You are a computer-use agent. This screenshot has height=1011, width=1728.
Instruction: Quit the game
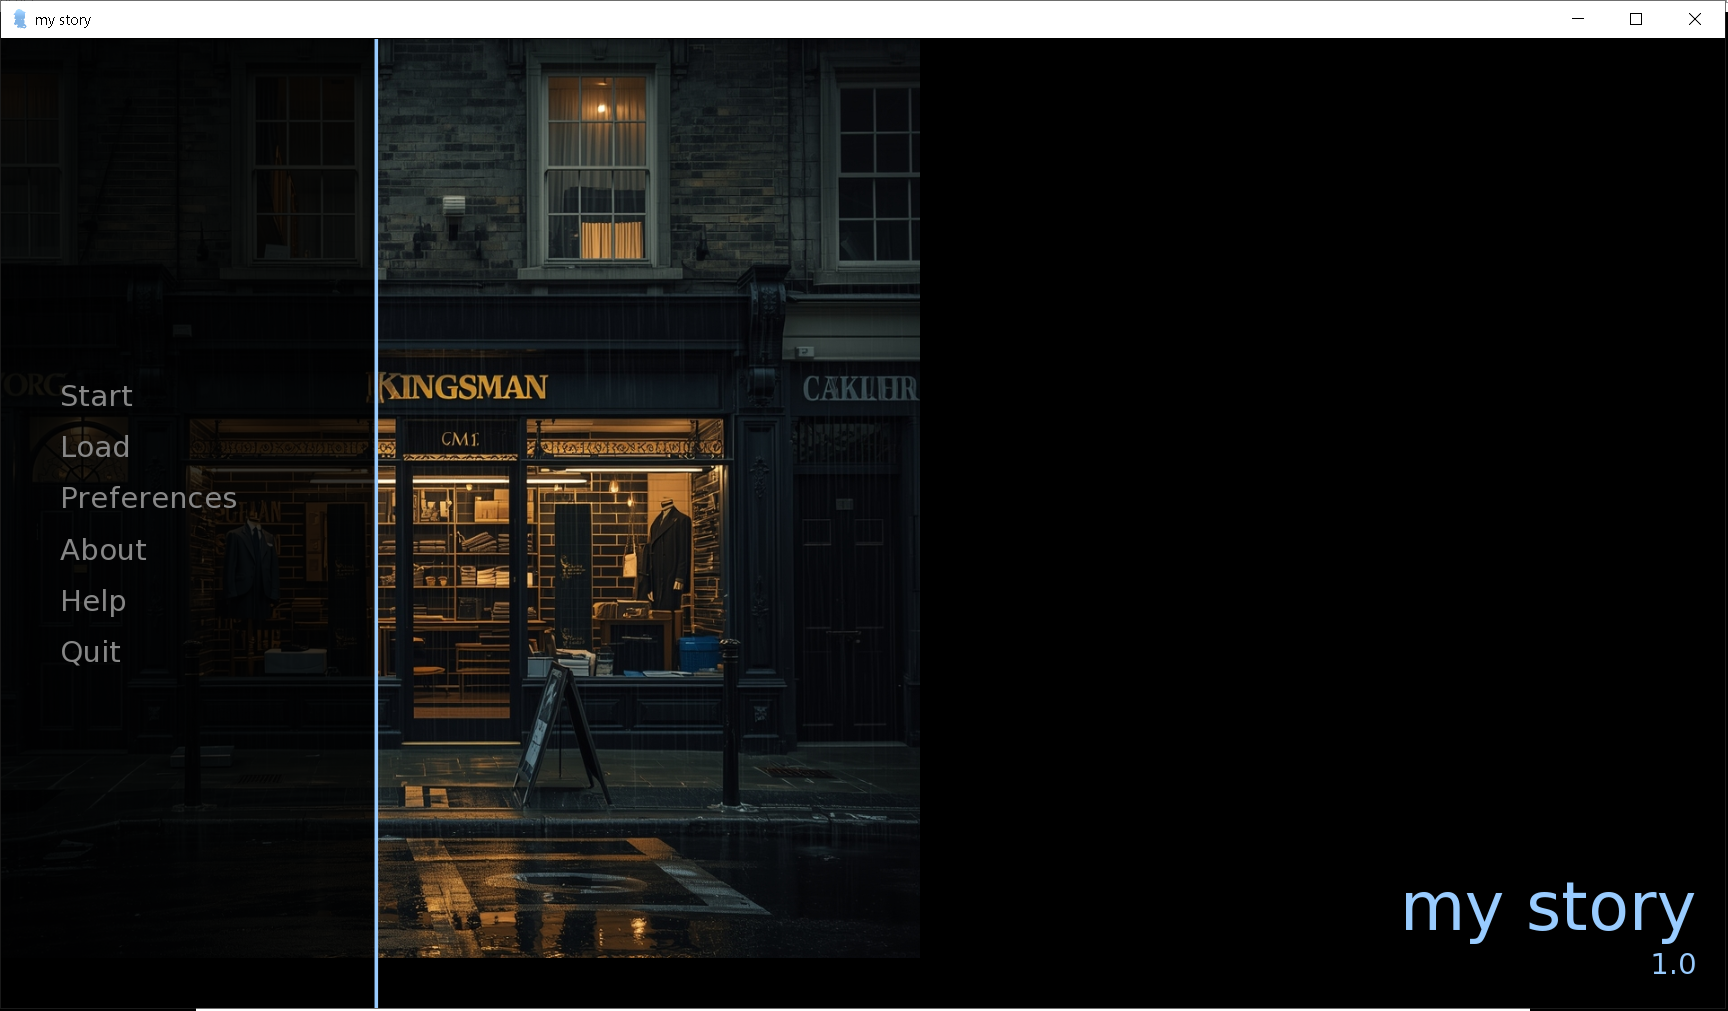(x=90, y=652)
